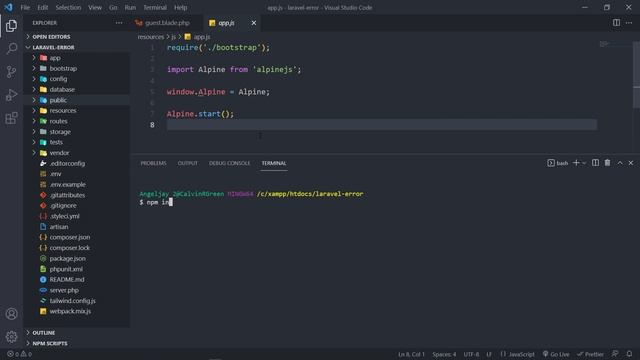
Task: Open the notifications bell in status bar
Action: coord(629,354)
